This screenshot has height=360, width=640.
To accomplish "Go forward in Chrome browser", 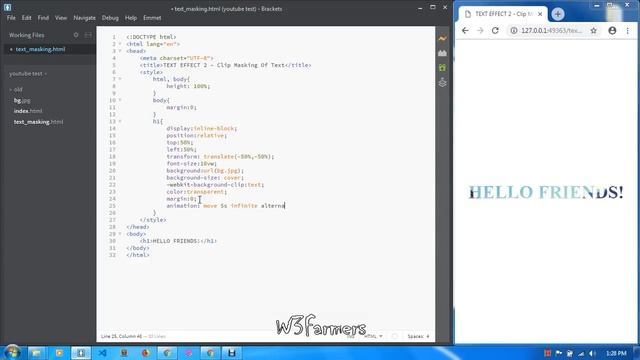I will pos(480,31).
